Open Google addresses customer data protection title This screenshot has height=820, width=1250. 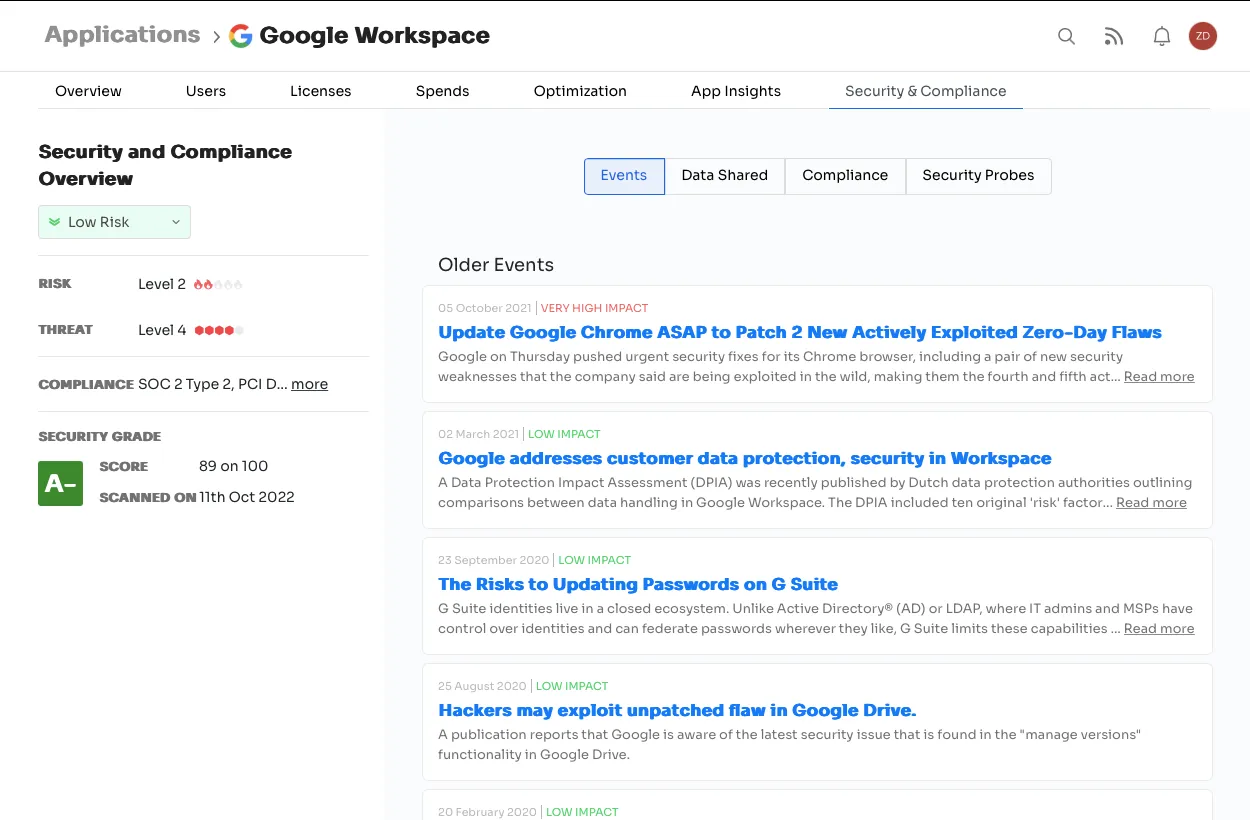click(x=745, y=458)
